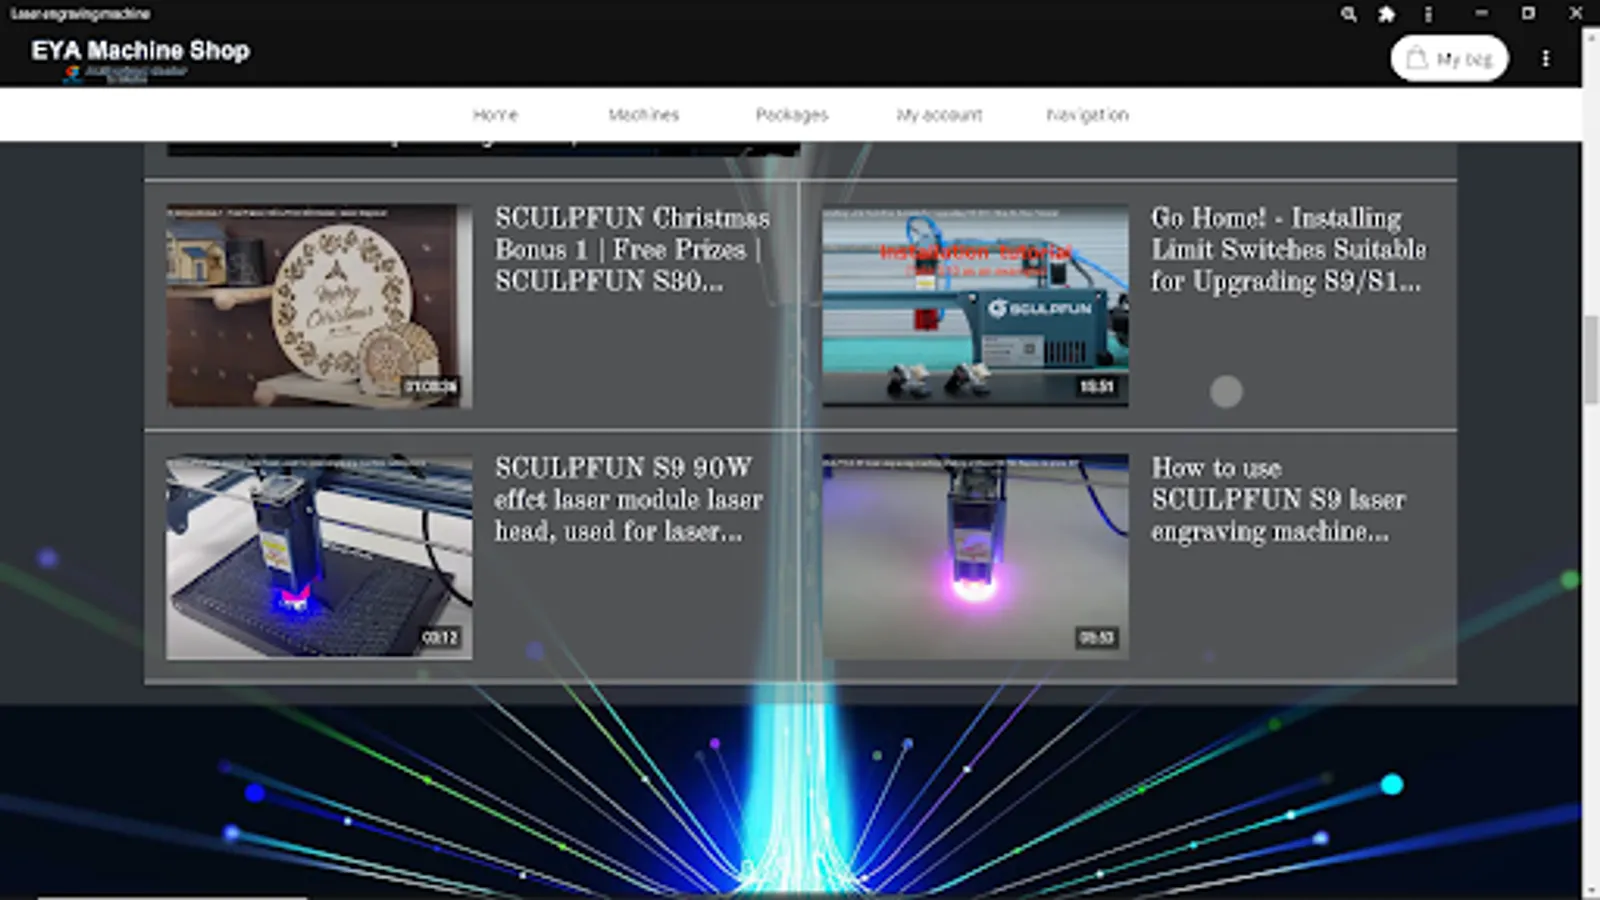This screenshot has height=900, width=1600.
Task: Open the My bag cart button
Action: (x=1449, y=59)
